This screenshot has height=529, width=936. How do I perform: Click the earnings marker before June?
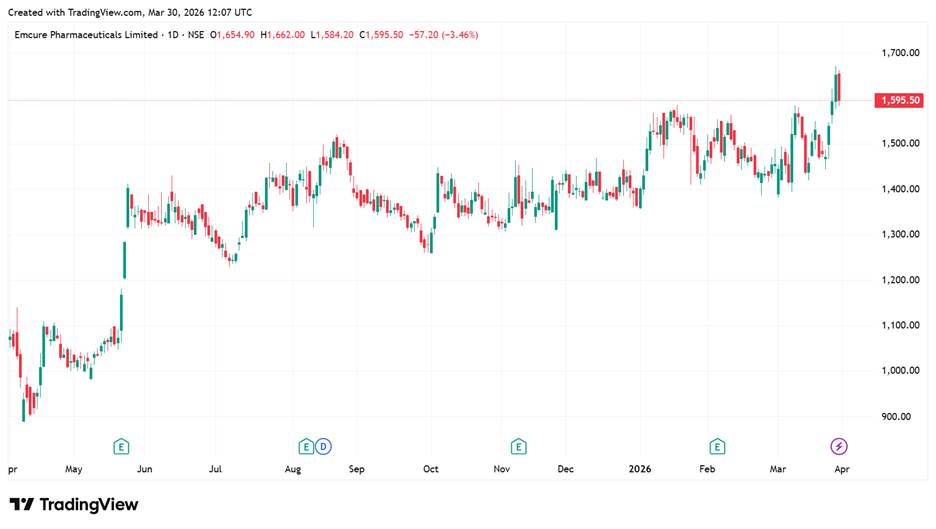click(121, 445)
